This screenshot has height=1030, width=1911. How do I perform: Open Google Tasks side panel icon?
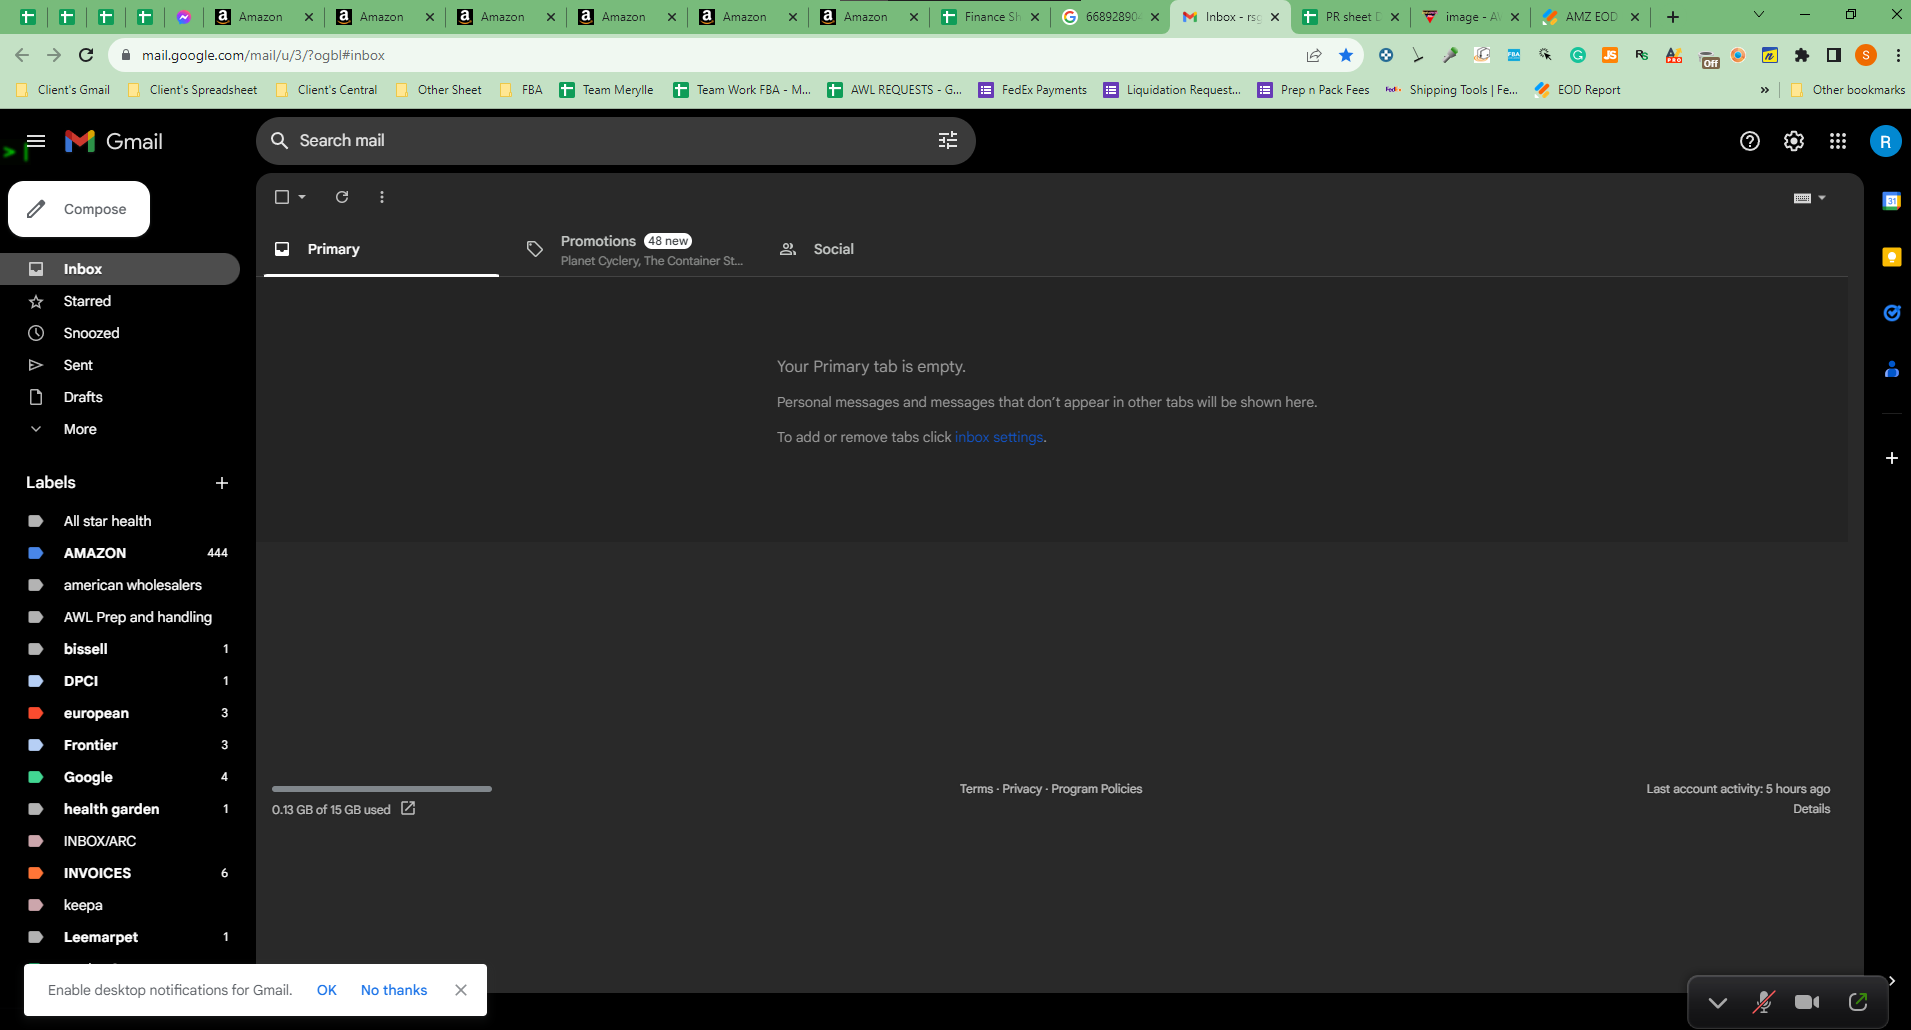(x=1891, y=313)
